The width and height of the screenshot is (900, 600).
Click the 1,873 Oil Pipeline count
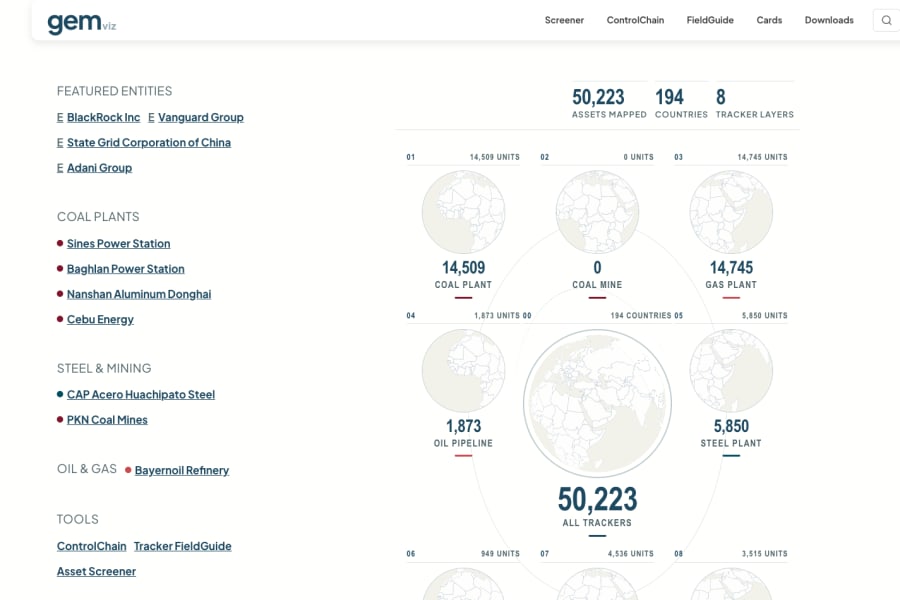click(463, 426)
